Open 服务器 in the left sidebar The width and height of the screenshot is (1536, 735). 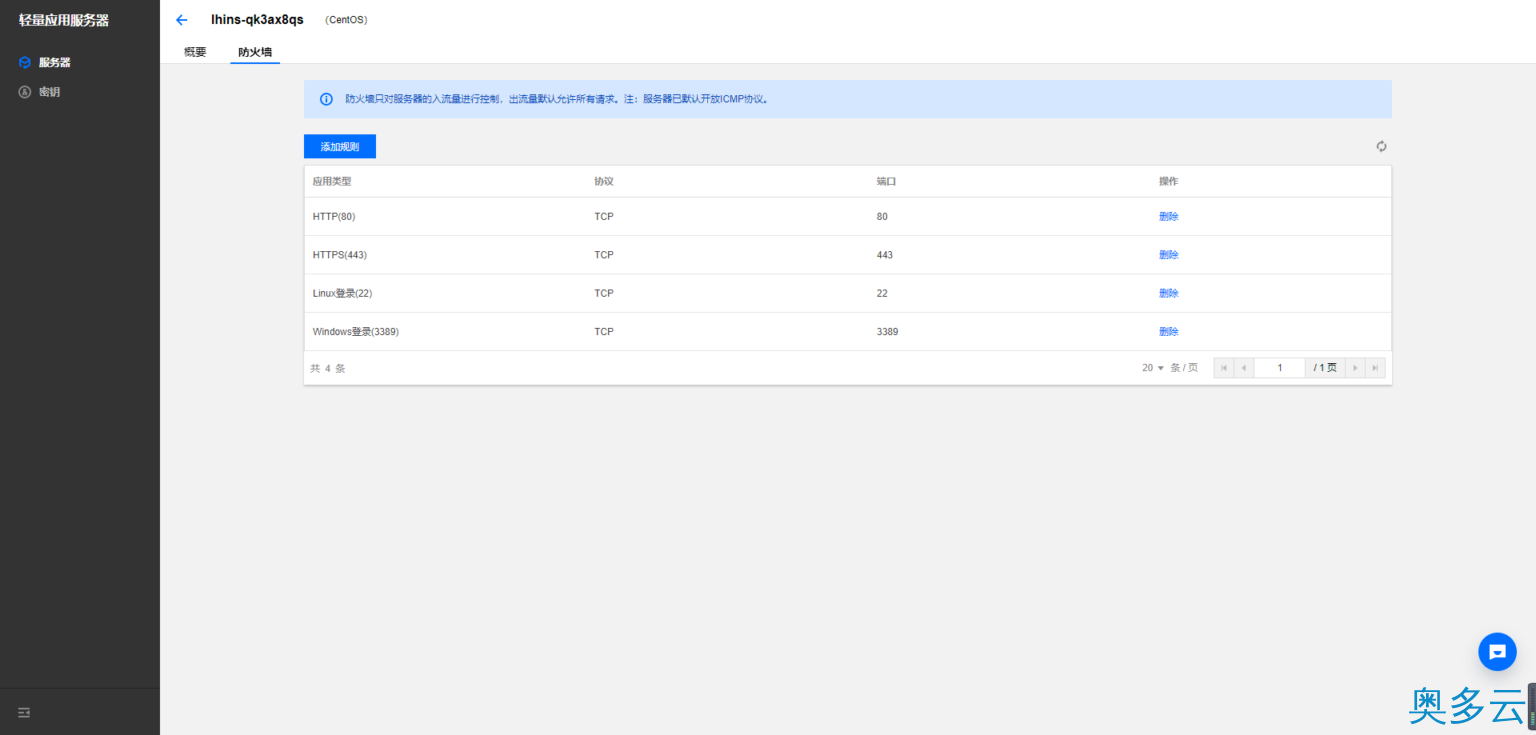click(55, 62)
